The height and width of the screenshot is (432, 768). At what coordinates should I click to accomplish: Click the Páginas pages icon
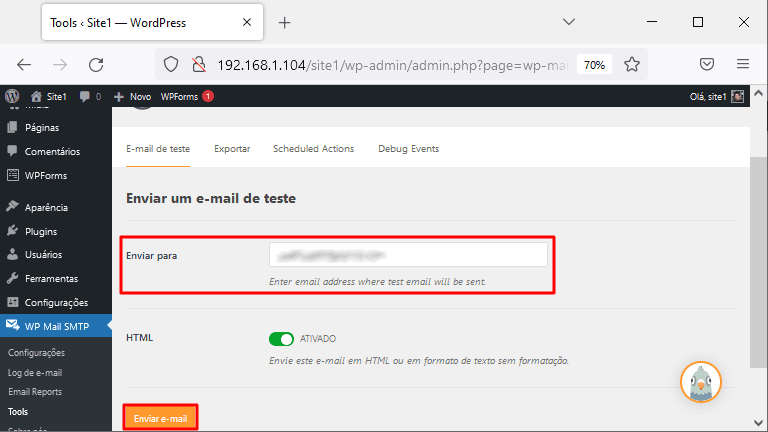[x=13, y=127]
